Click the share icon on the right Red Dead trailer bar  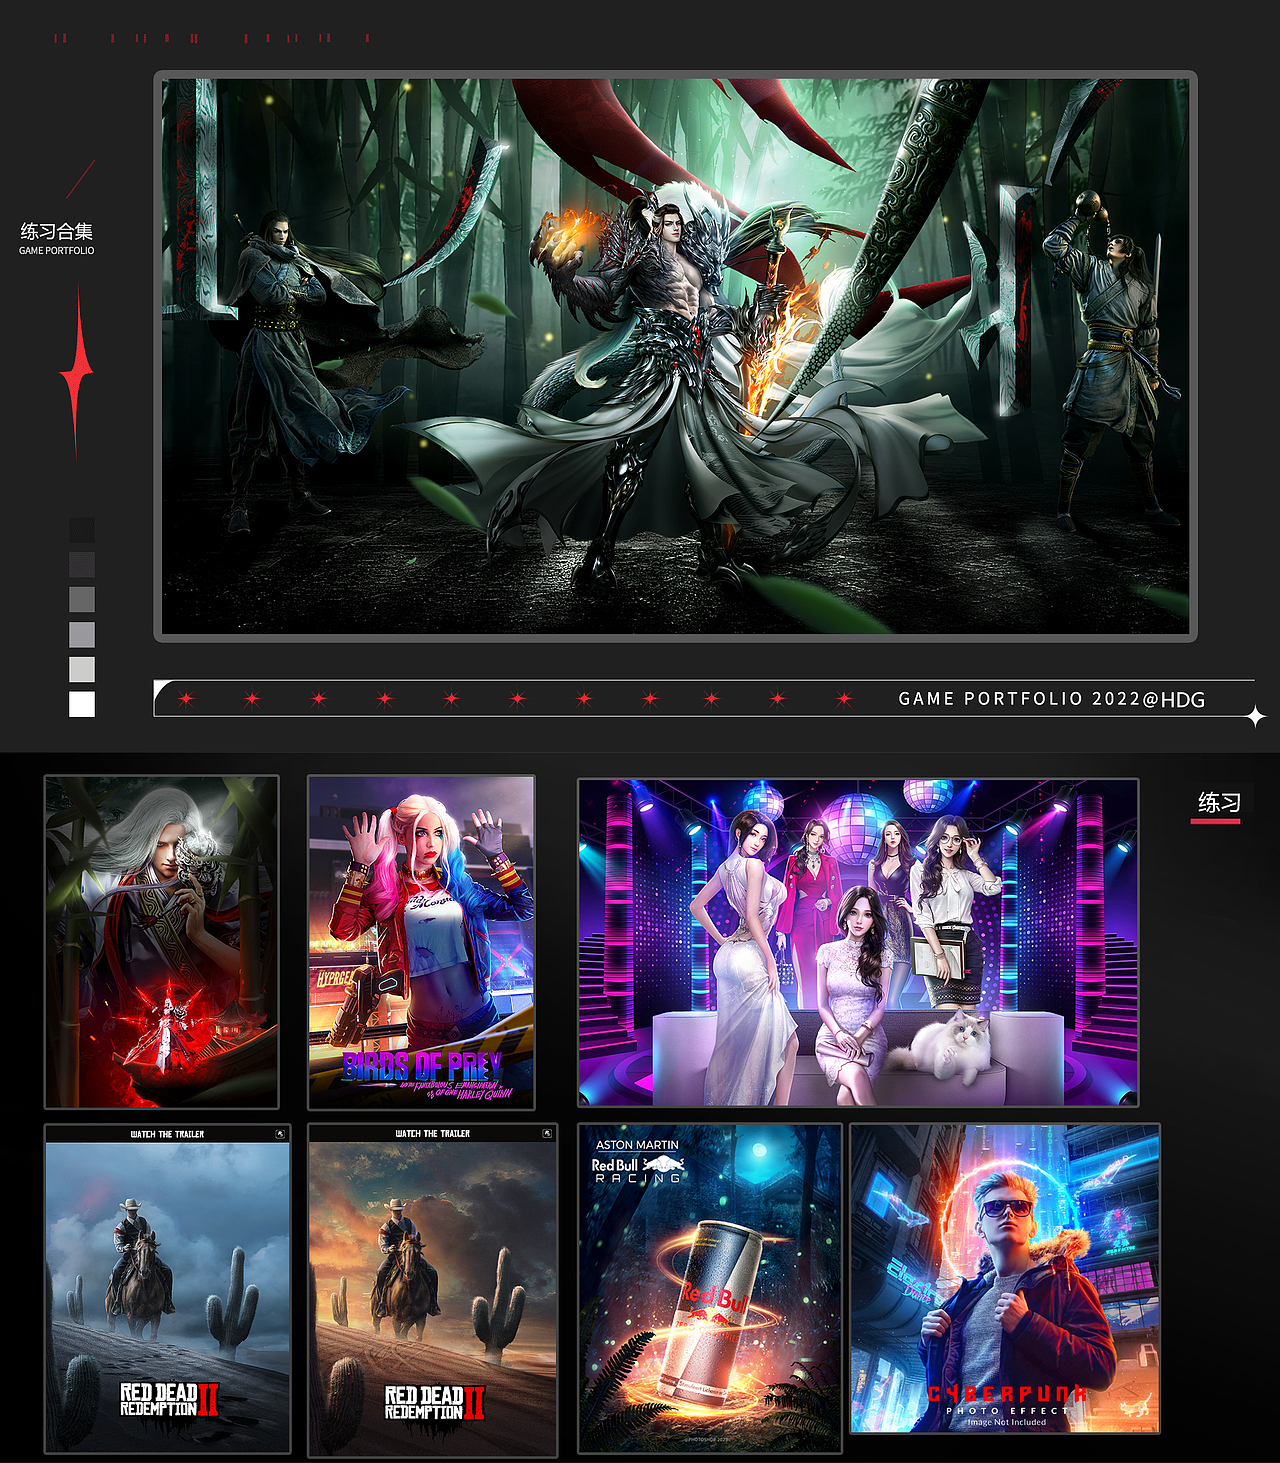point(546,1133)
